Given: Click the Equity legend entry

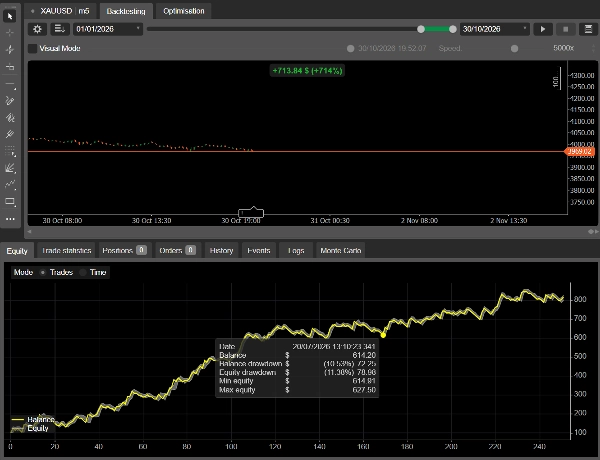Looking at the screenshot, I should [30, 428].
